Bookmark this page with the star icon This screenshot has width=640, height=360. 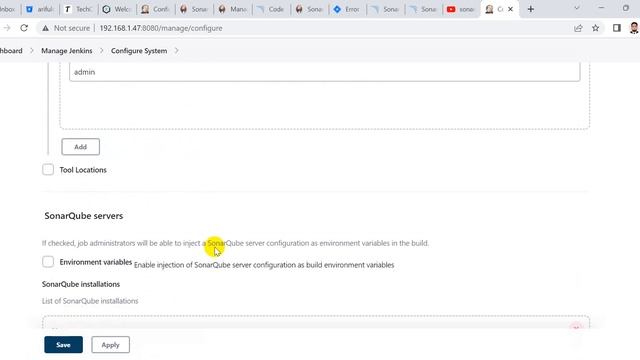596,28
